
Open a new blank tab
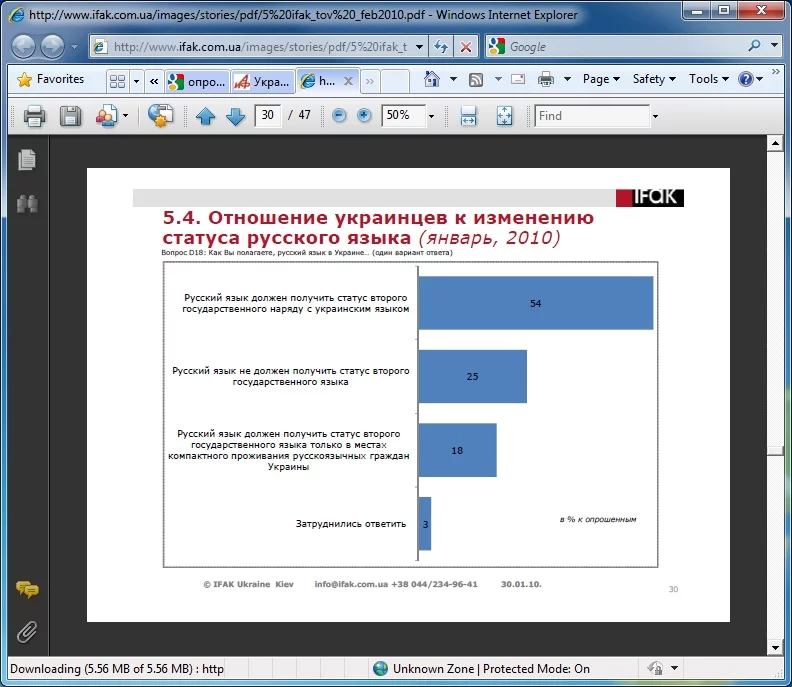tap(394, 81)
